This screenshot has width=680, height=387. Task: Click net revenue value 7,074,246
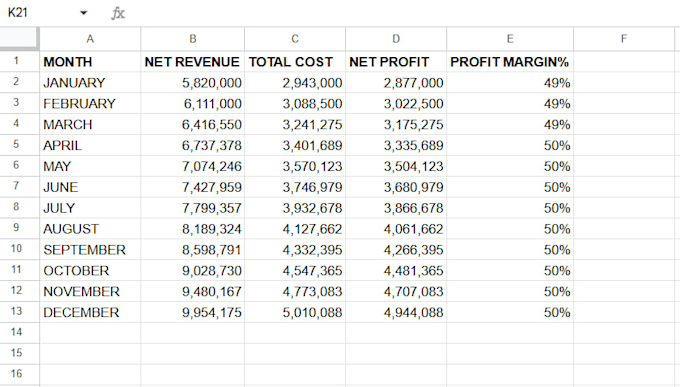[193, 166]
